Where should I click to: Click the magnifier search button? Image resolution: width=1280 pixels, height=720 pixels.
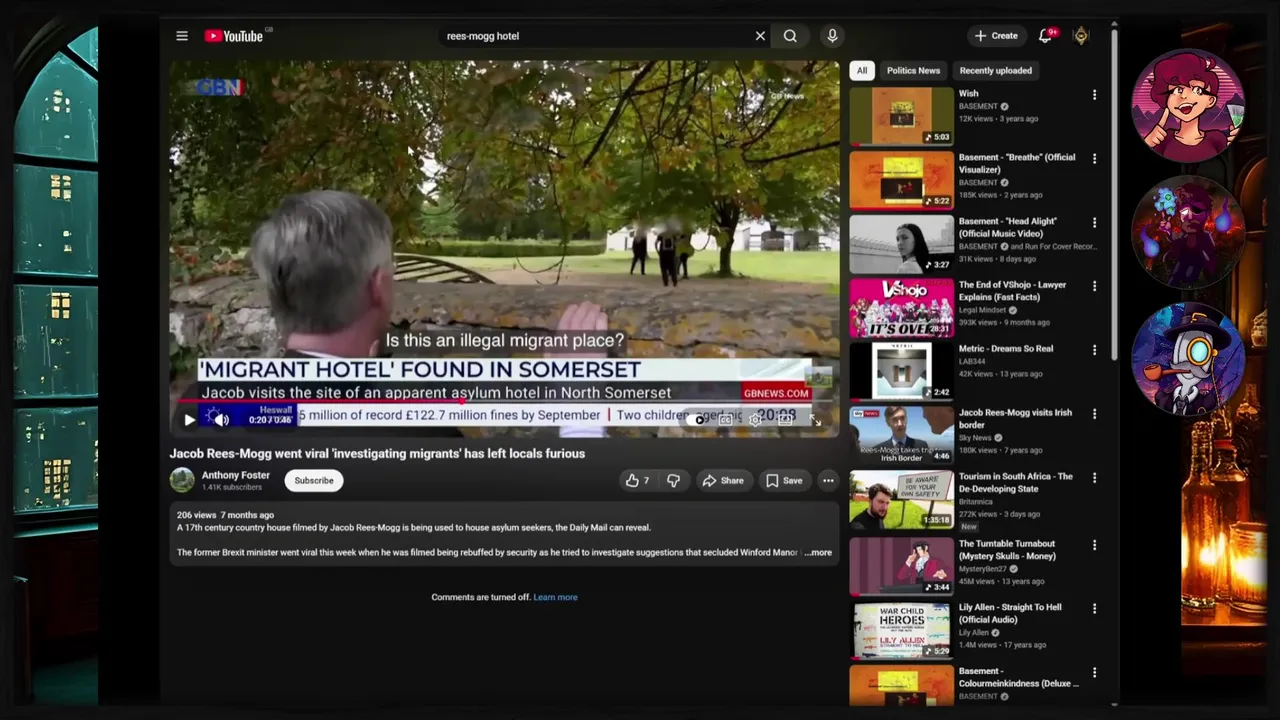(790, 36)
